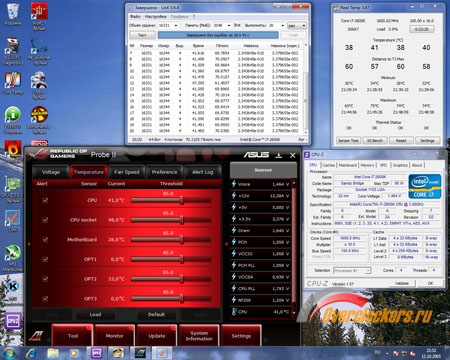Open the LinX Settings menu
Screen dimensions: 450x360
pyautogui.click(x=155, y=16)
